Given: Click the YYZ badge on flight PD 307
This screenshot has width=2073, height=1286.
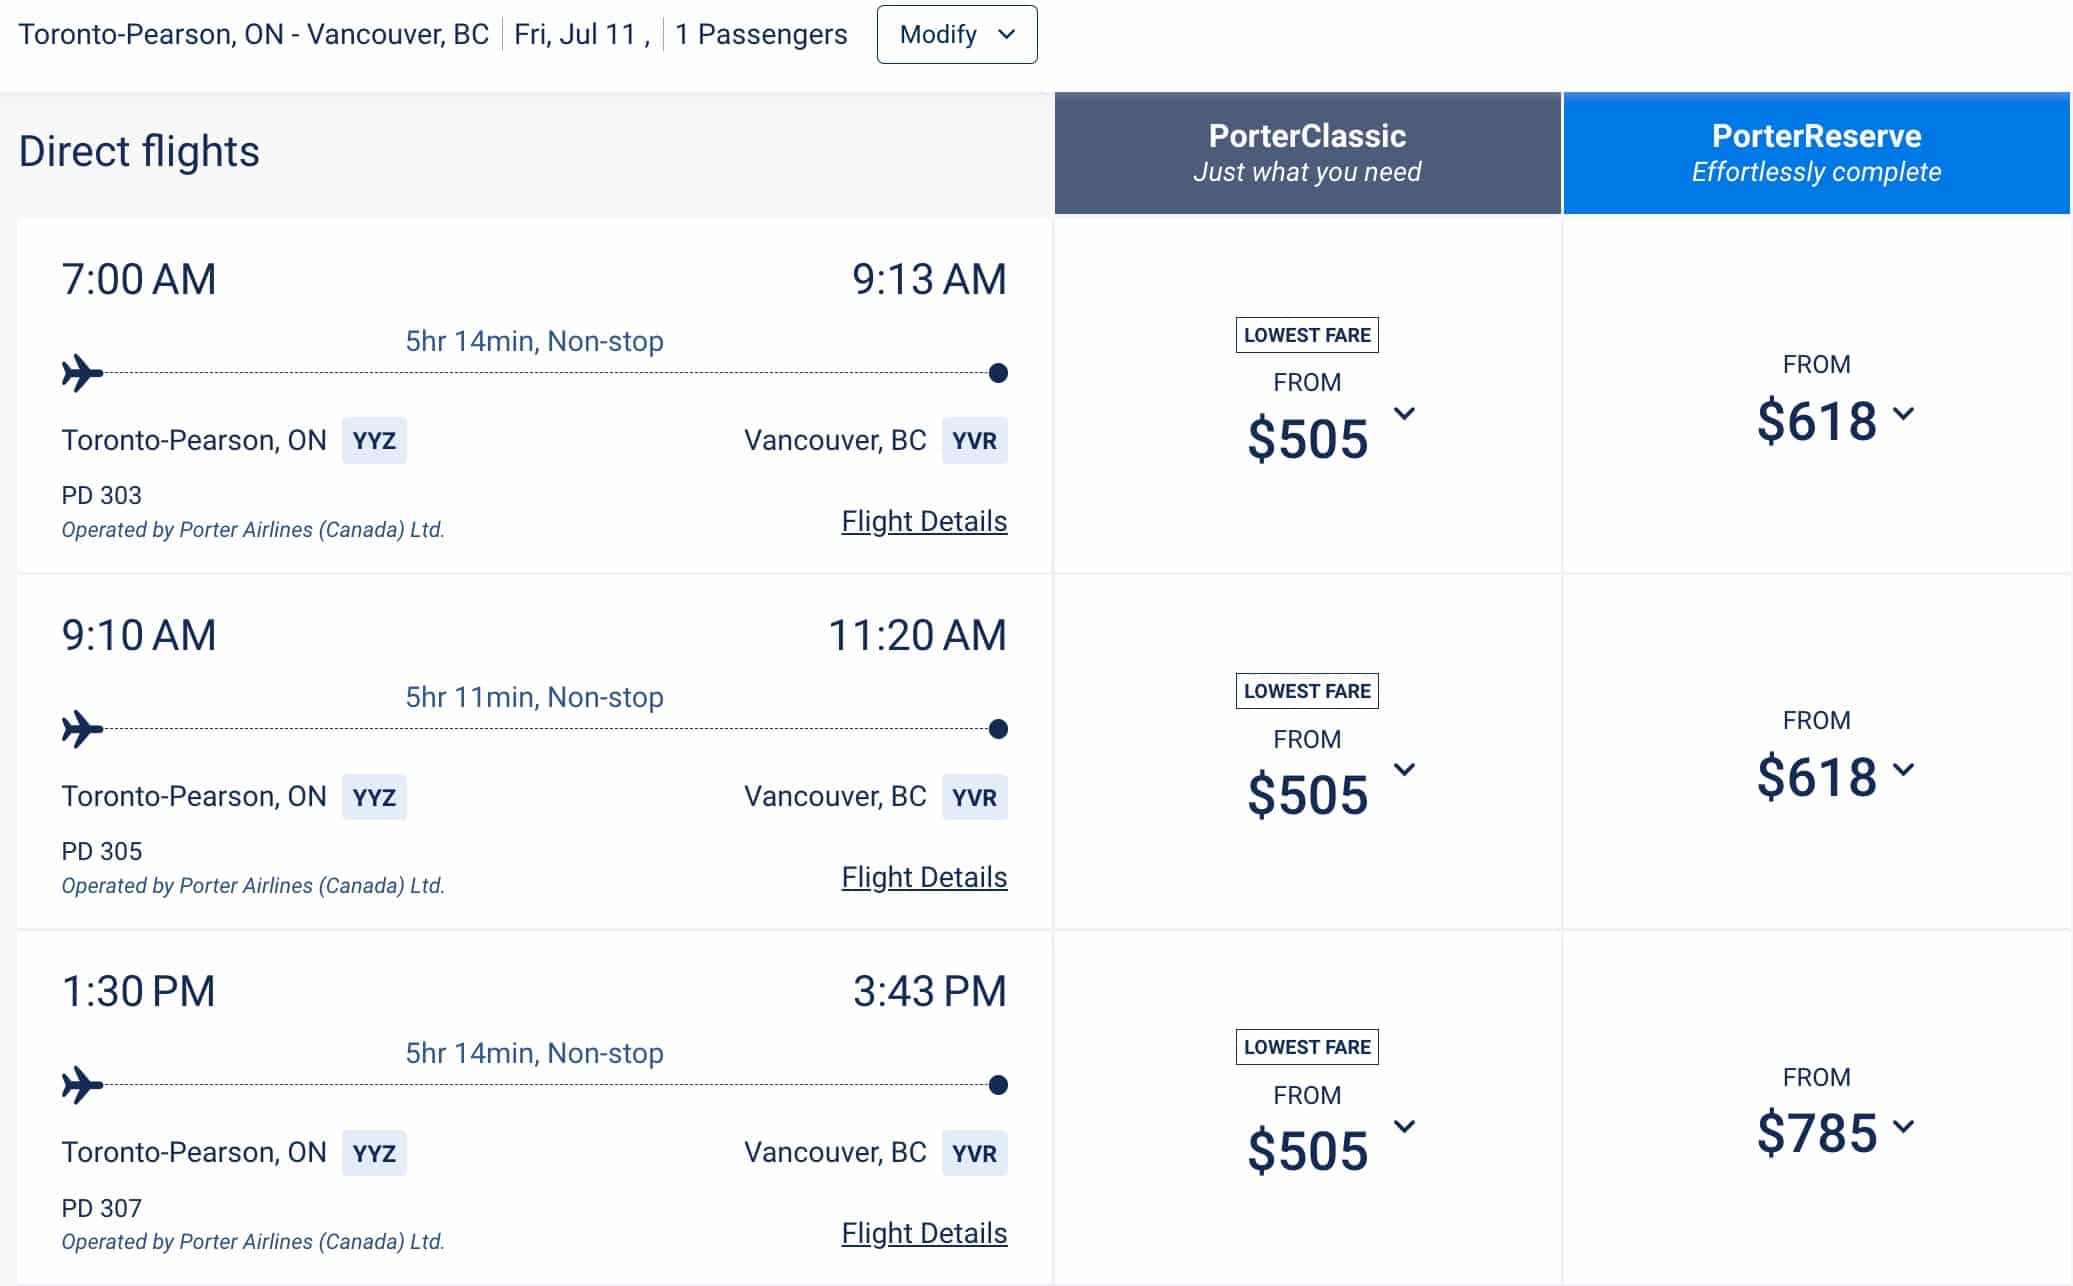Looking at the screenshot, I should (374, 1152).
